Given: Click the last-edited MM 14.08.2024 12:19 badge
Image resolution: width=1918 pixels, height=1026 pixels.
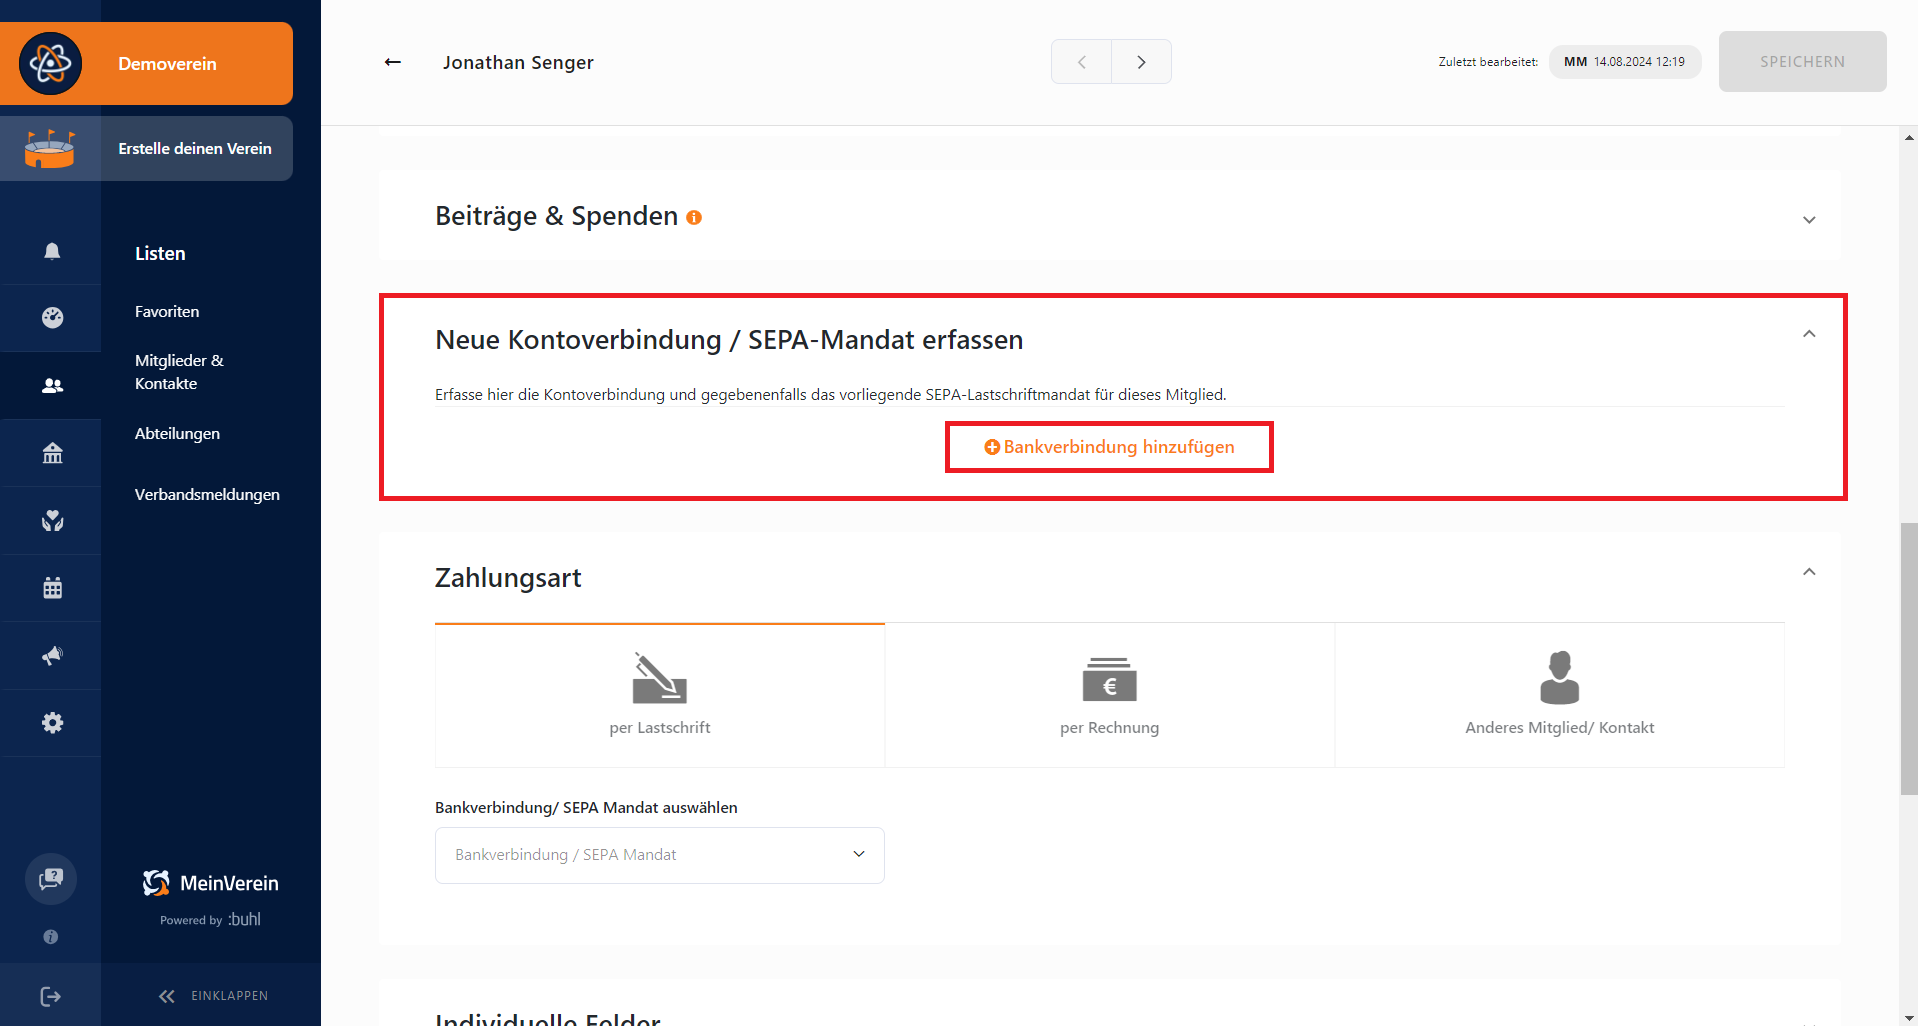Looking at the screenshot, I should click(1625, 62).
